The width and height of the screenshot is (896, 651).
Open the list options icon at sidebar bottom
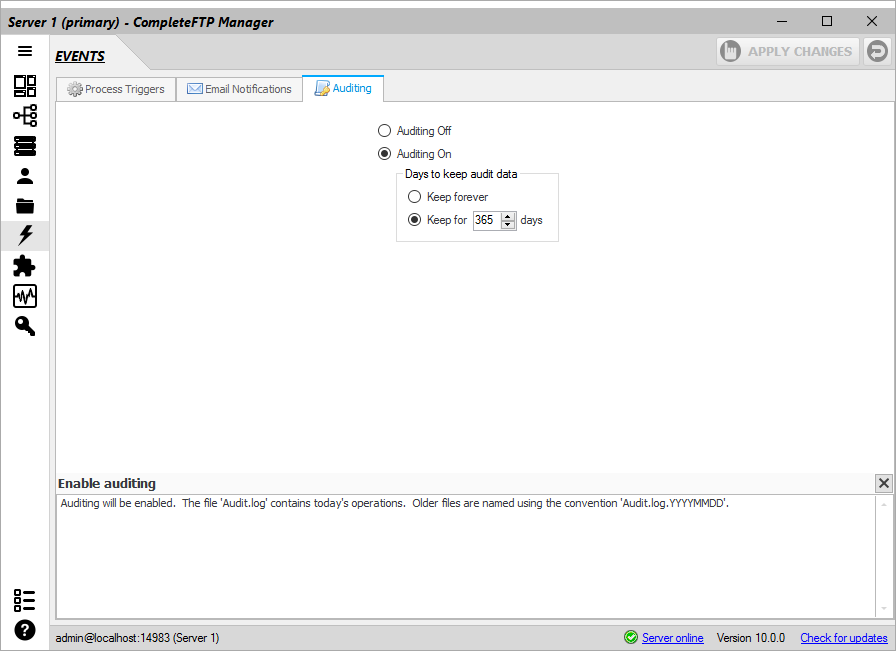pos(25,601)
